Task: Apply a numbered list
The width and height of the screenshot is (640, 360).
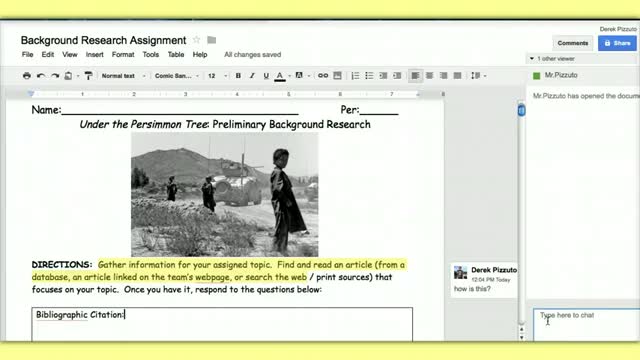Action: tap(355, 76)
